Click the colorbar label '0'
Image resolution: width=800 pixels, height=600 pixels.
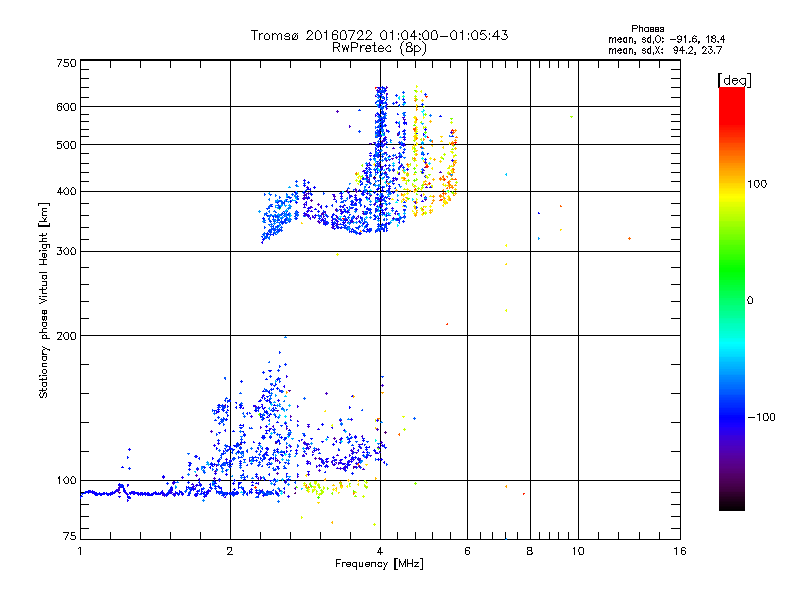click(x=750, y=301)
